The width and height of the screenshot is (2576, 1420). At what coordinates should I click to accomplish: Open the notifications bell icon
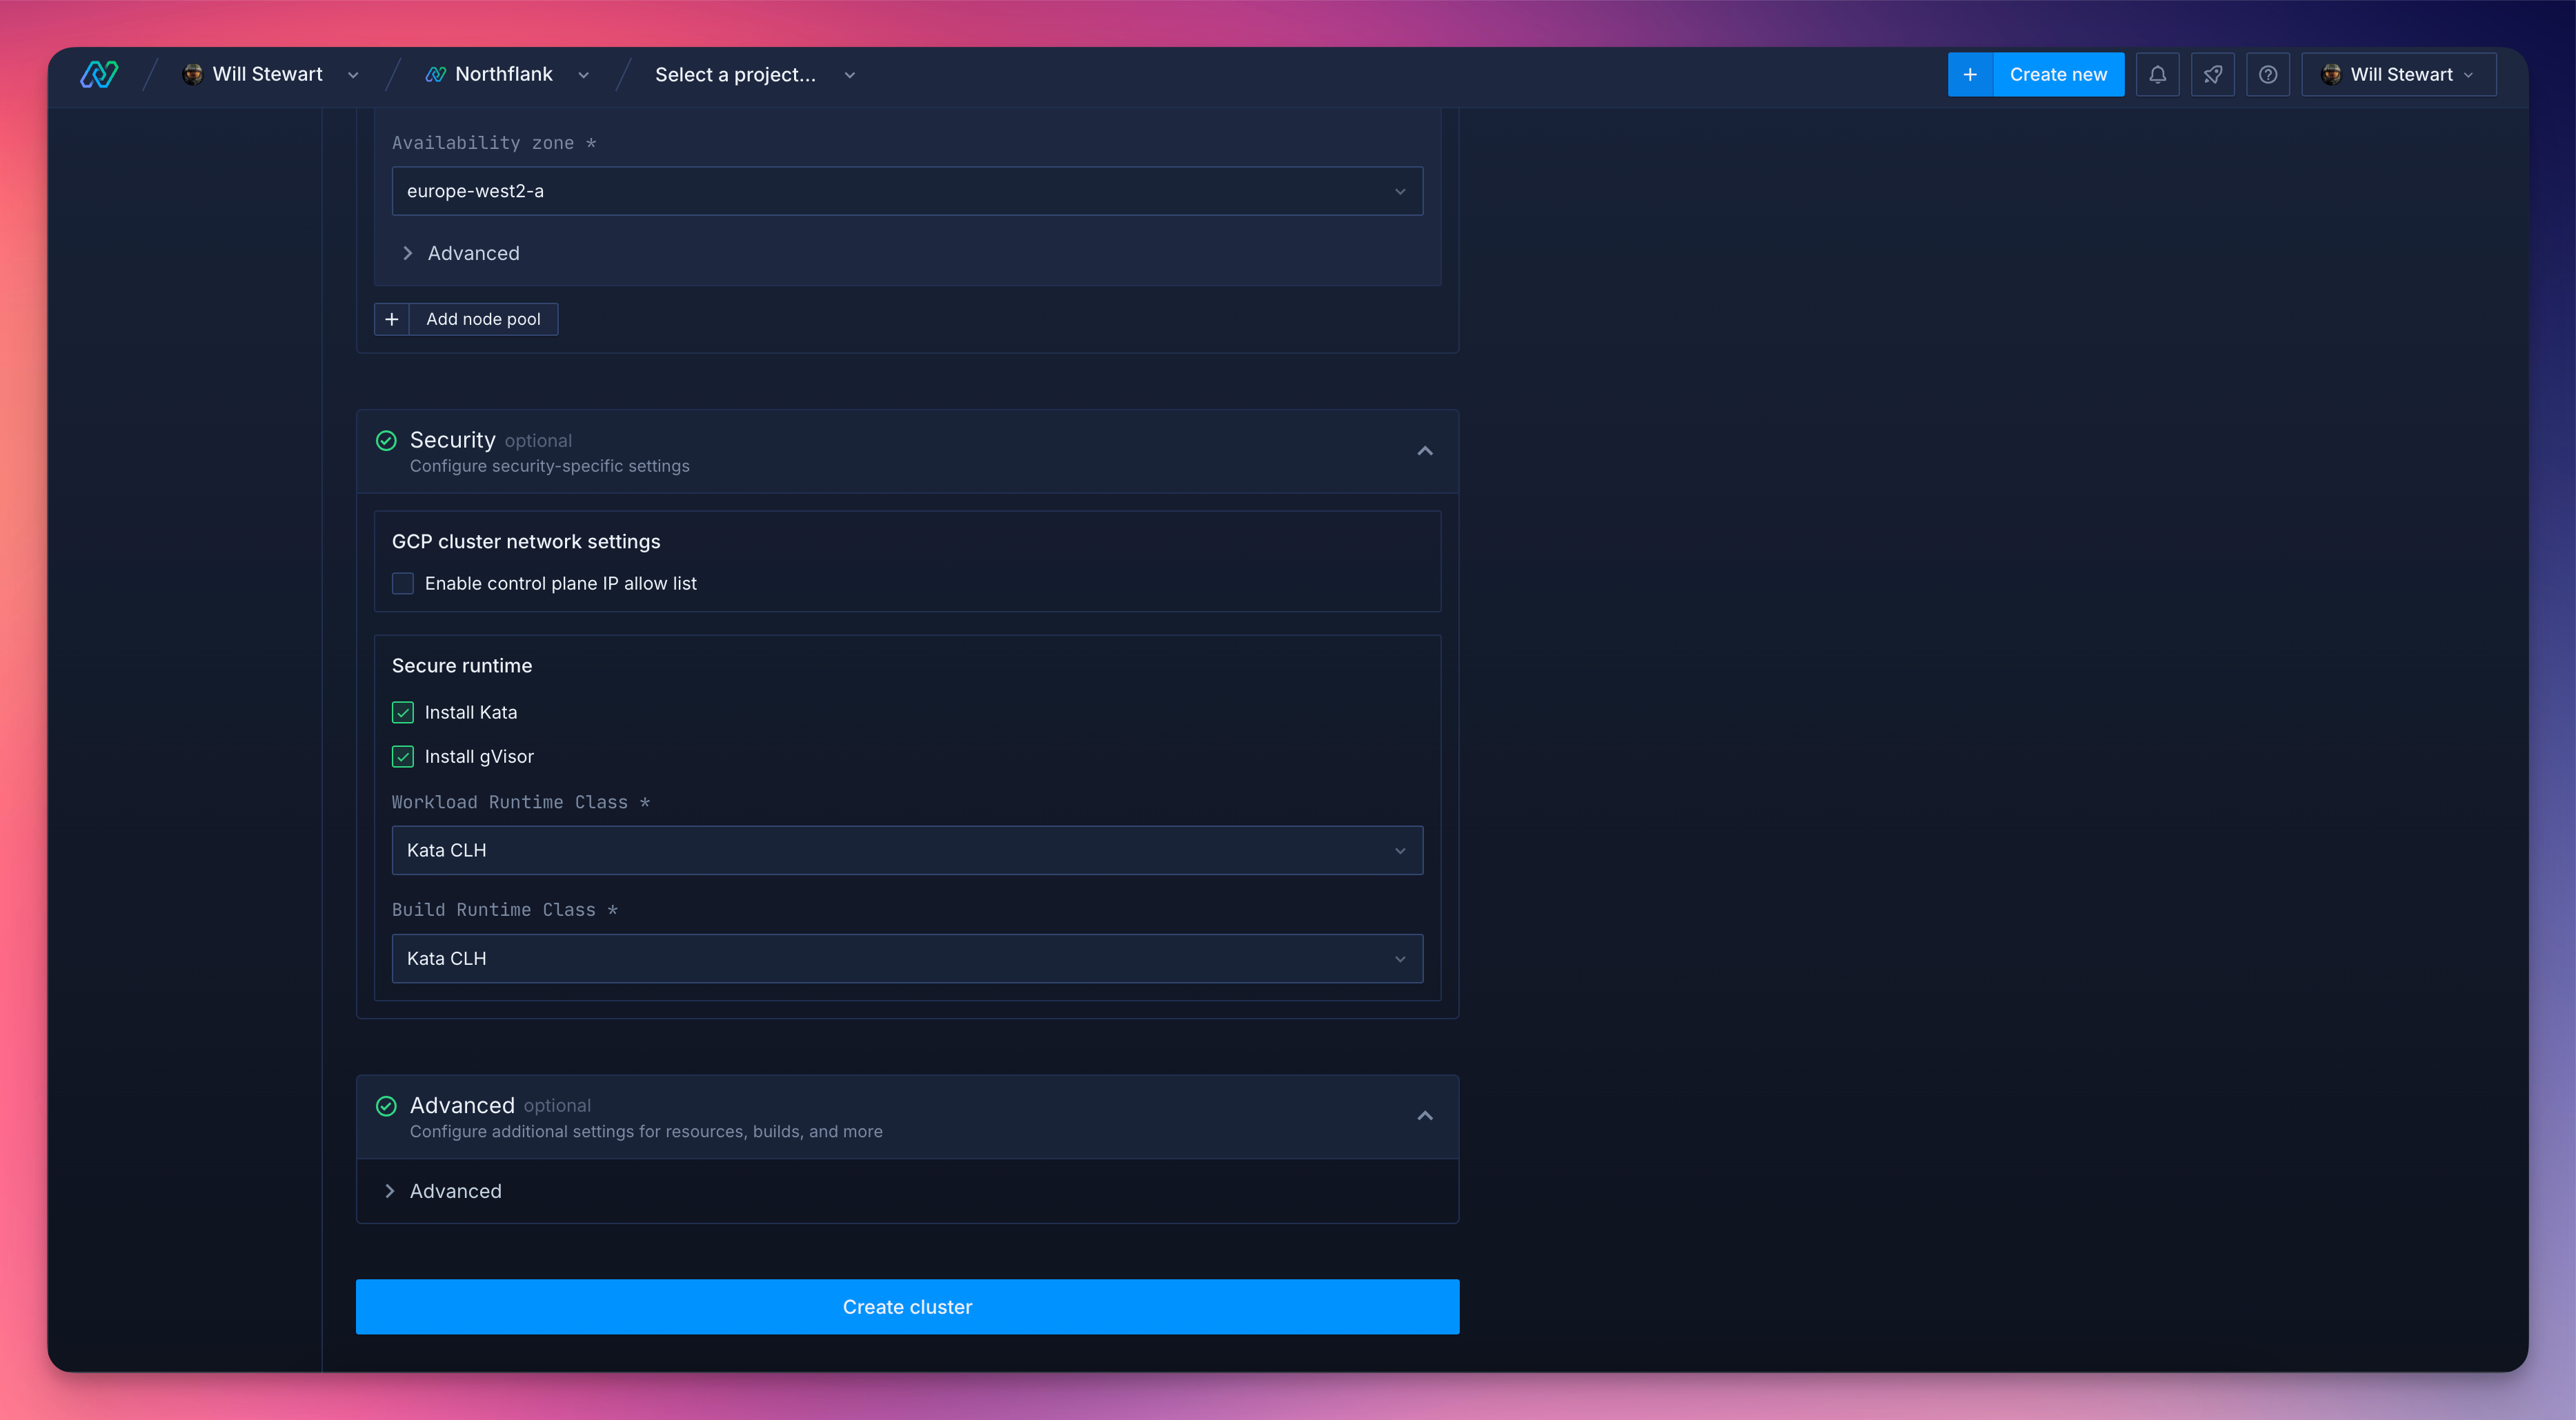click(x=2157, y=75)
